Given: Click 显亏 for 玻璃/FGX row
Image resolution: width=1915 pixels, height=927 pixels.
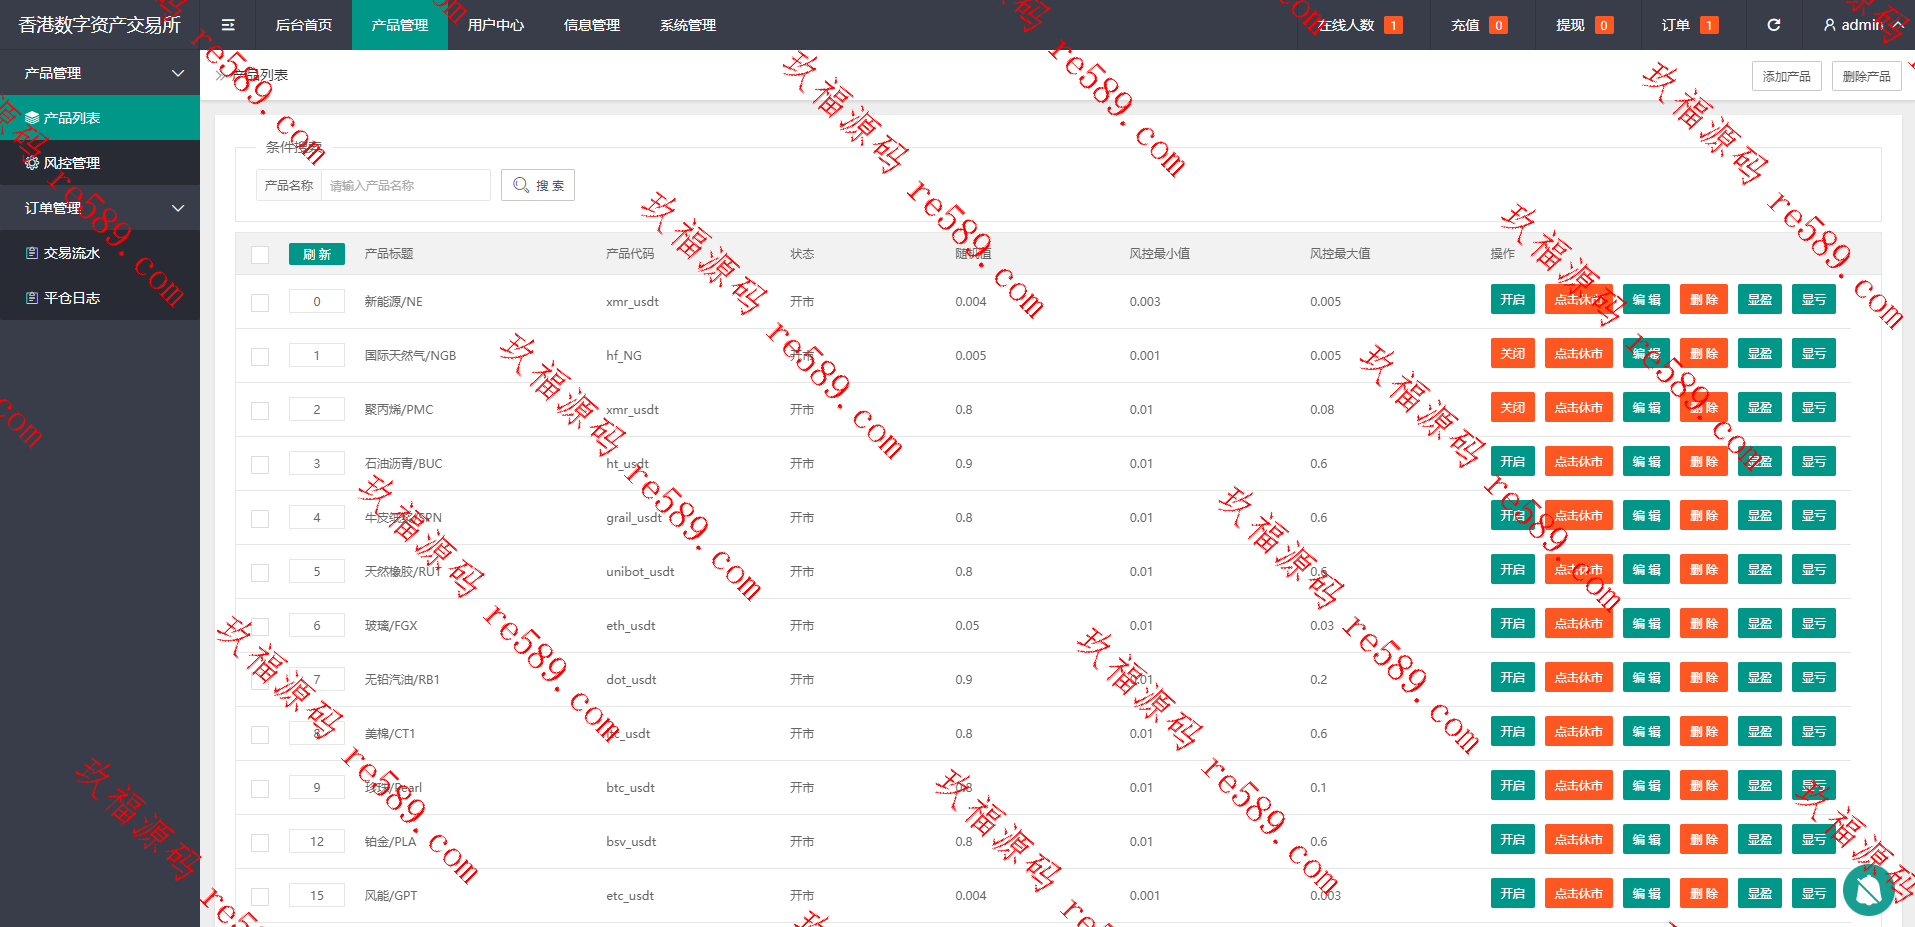Looking at the screenshot, I should coord(1814,624).
